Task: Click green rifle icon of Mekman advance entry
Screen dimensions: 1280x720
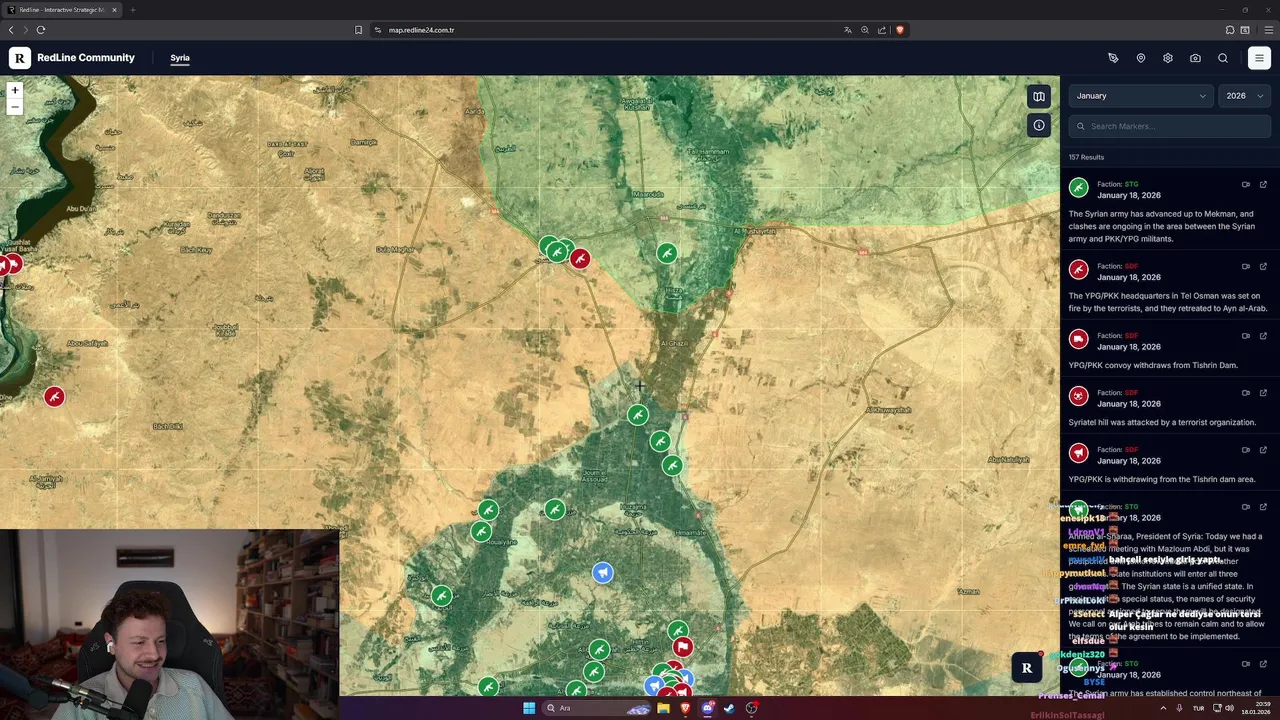Action: (1078, 187)
